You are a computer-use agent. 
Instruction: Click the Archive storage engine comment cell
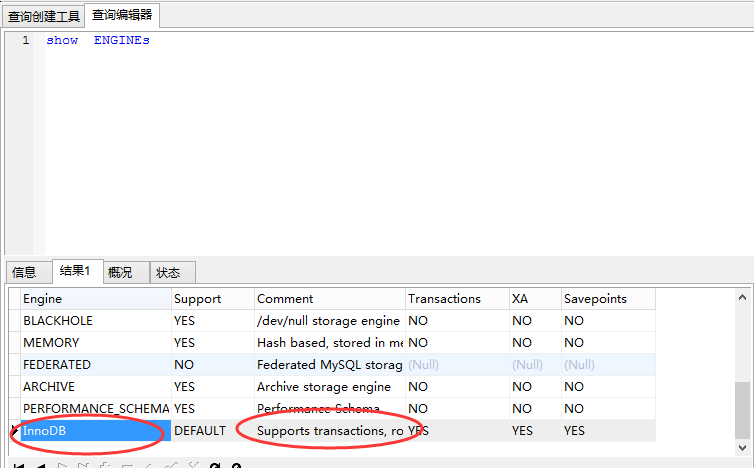(x=329, y=387)
